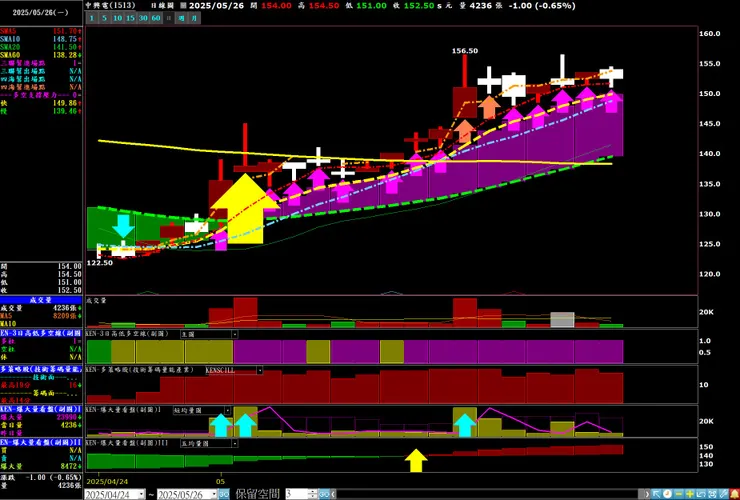Screen dimensions: 740x500
Task: Select the 多策略戰 panel header in sidebar
Action: pos(41,369)
